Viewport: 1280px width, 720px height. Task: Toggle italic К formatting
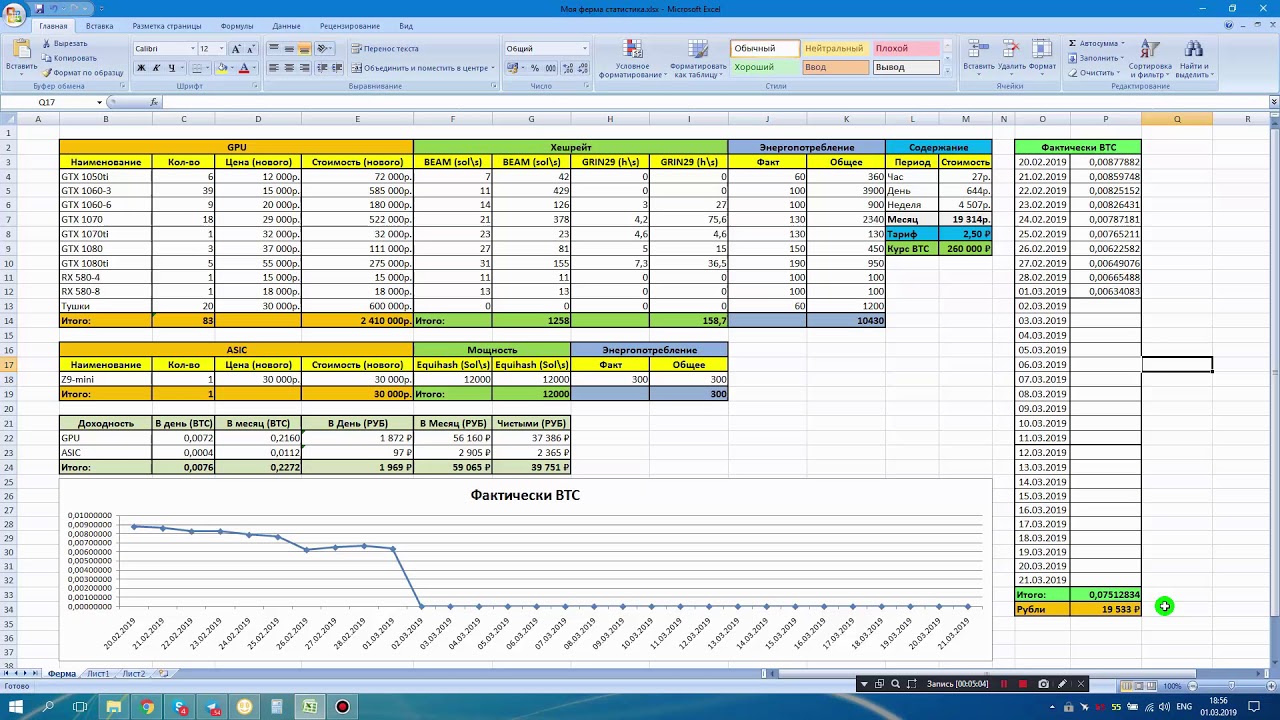pyautogui.click(x=156, y=68)
